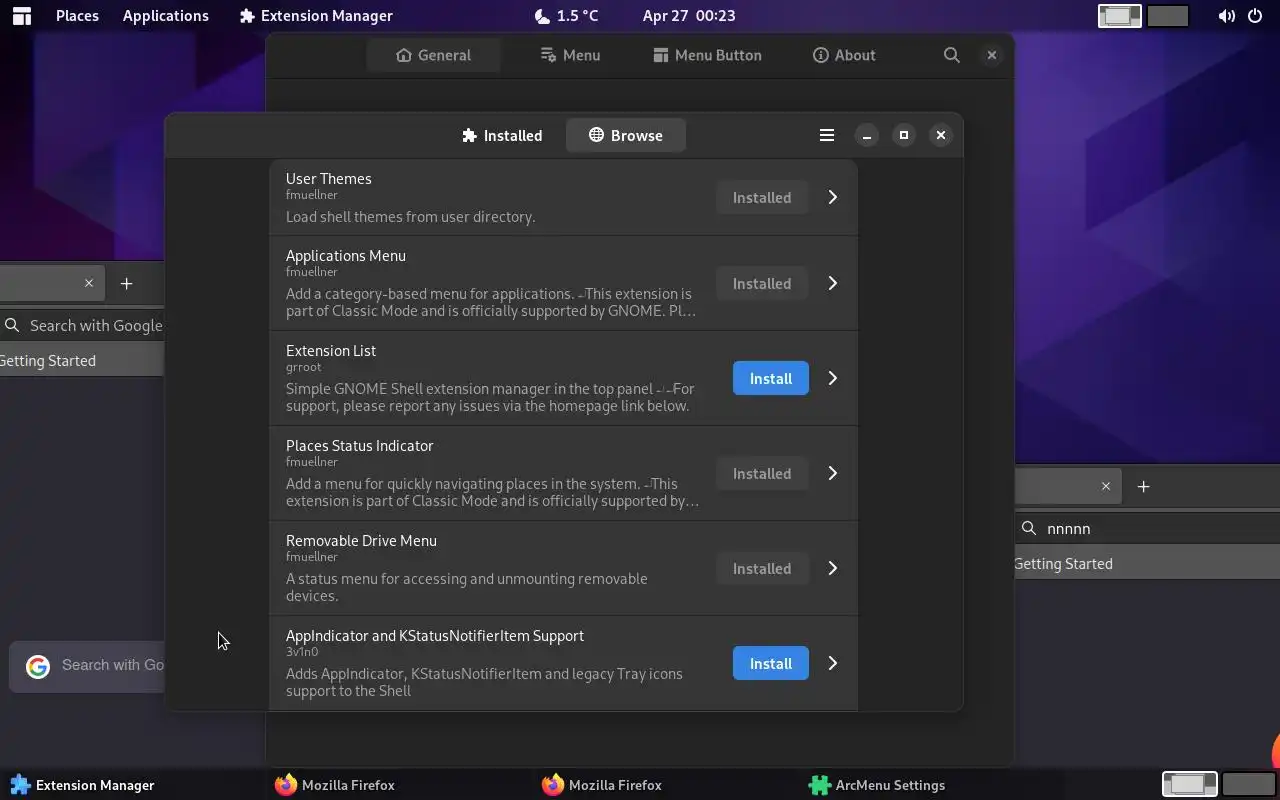
Task: Click the ArcMenu button icon in top panel
Action: [x=21, y=15]
